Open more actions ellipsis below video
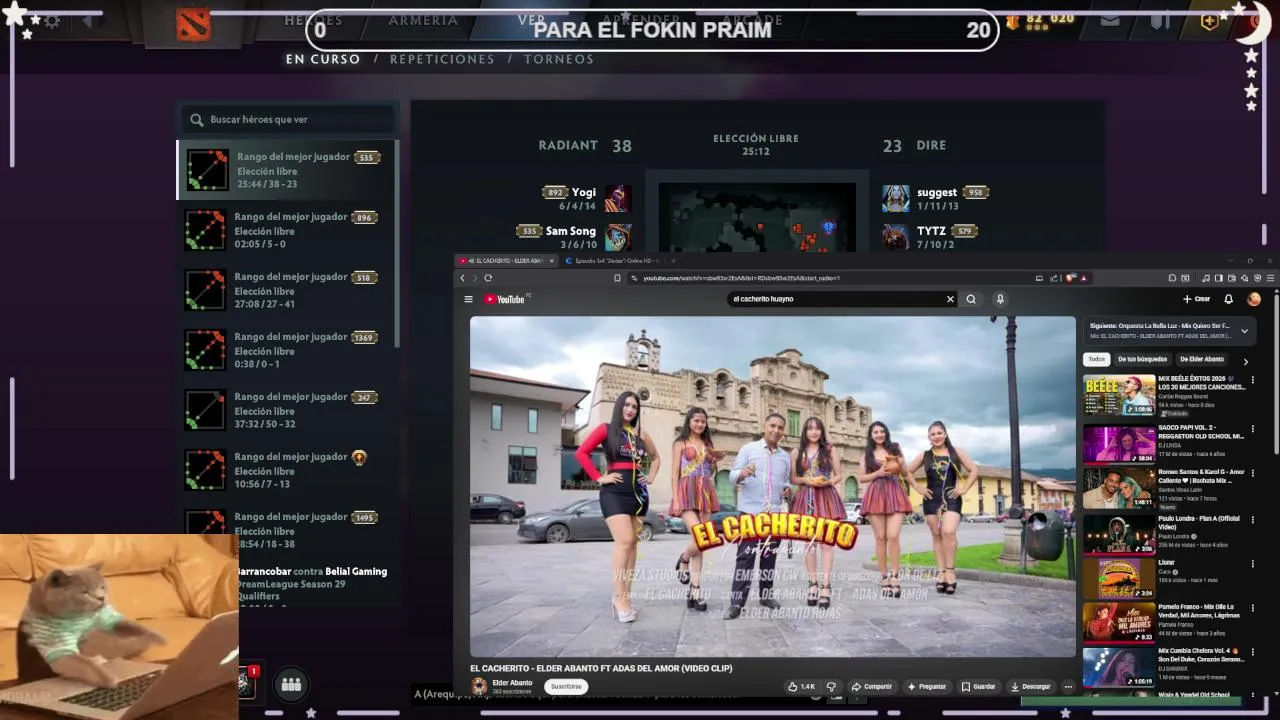1280x720 pixels. [1068, 687]
